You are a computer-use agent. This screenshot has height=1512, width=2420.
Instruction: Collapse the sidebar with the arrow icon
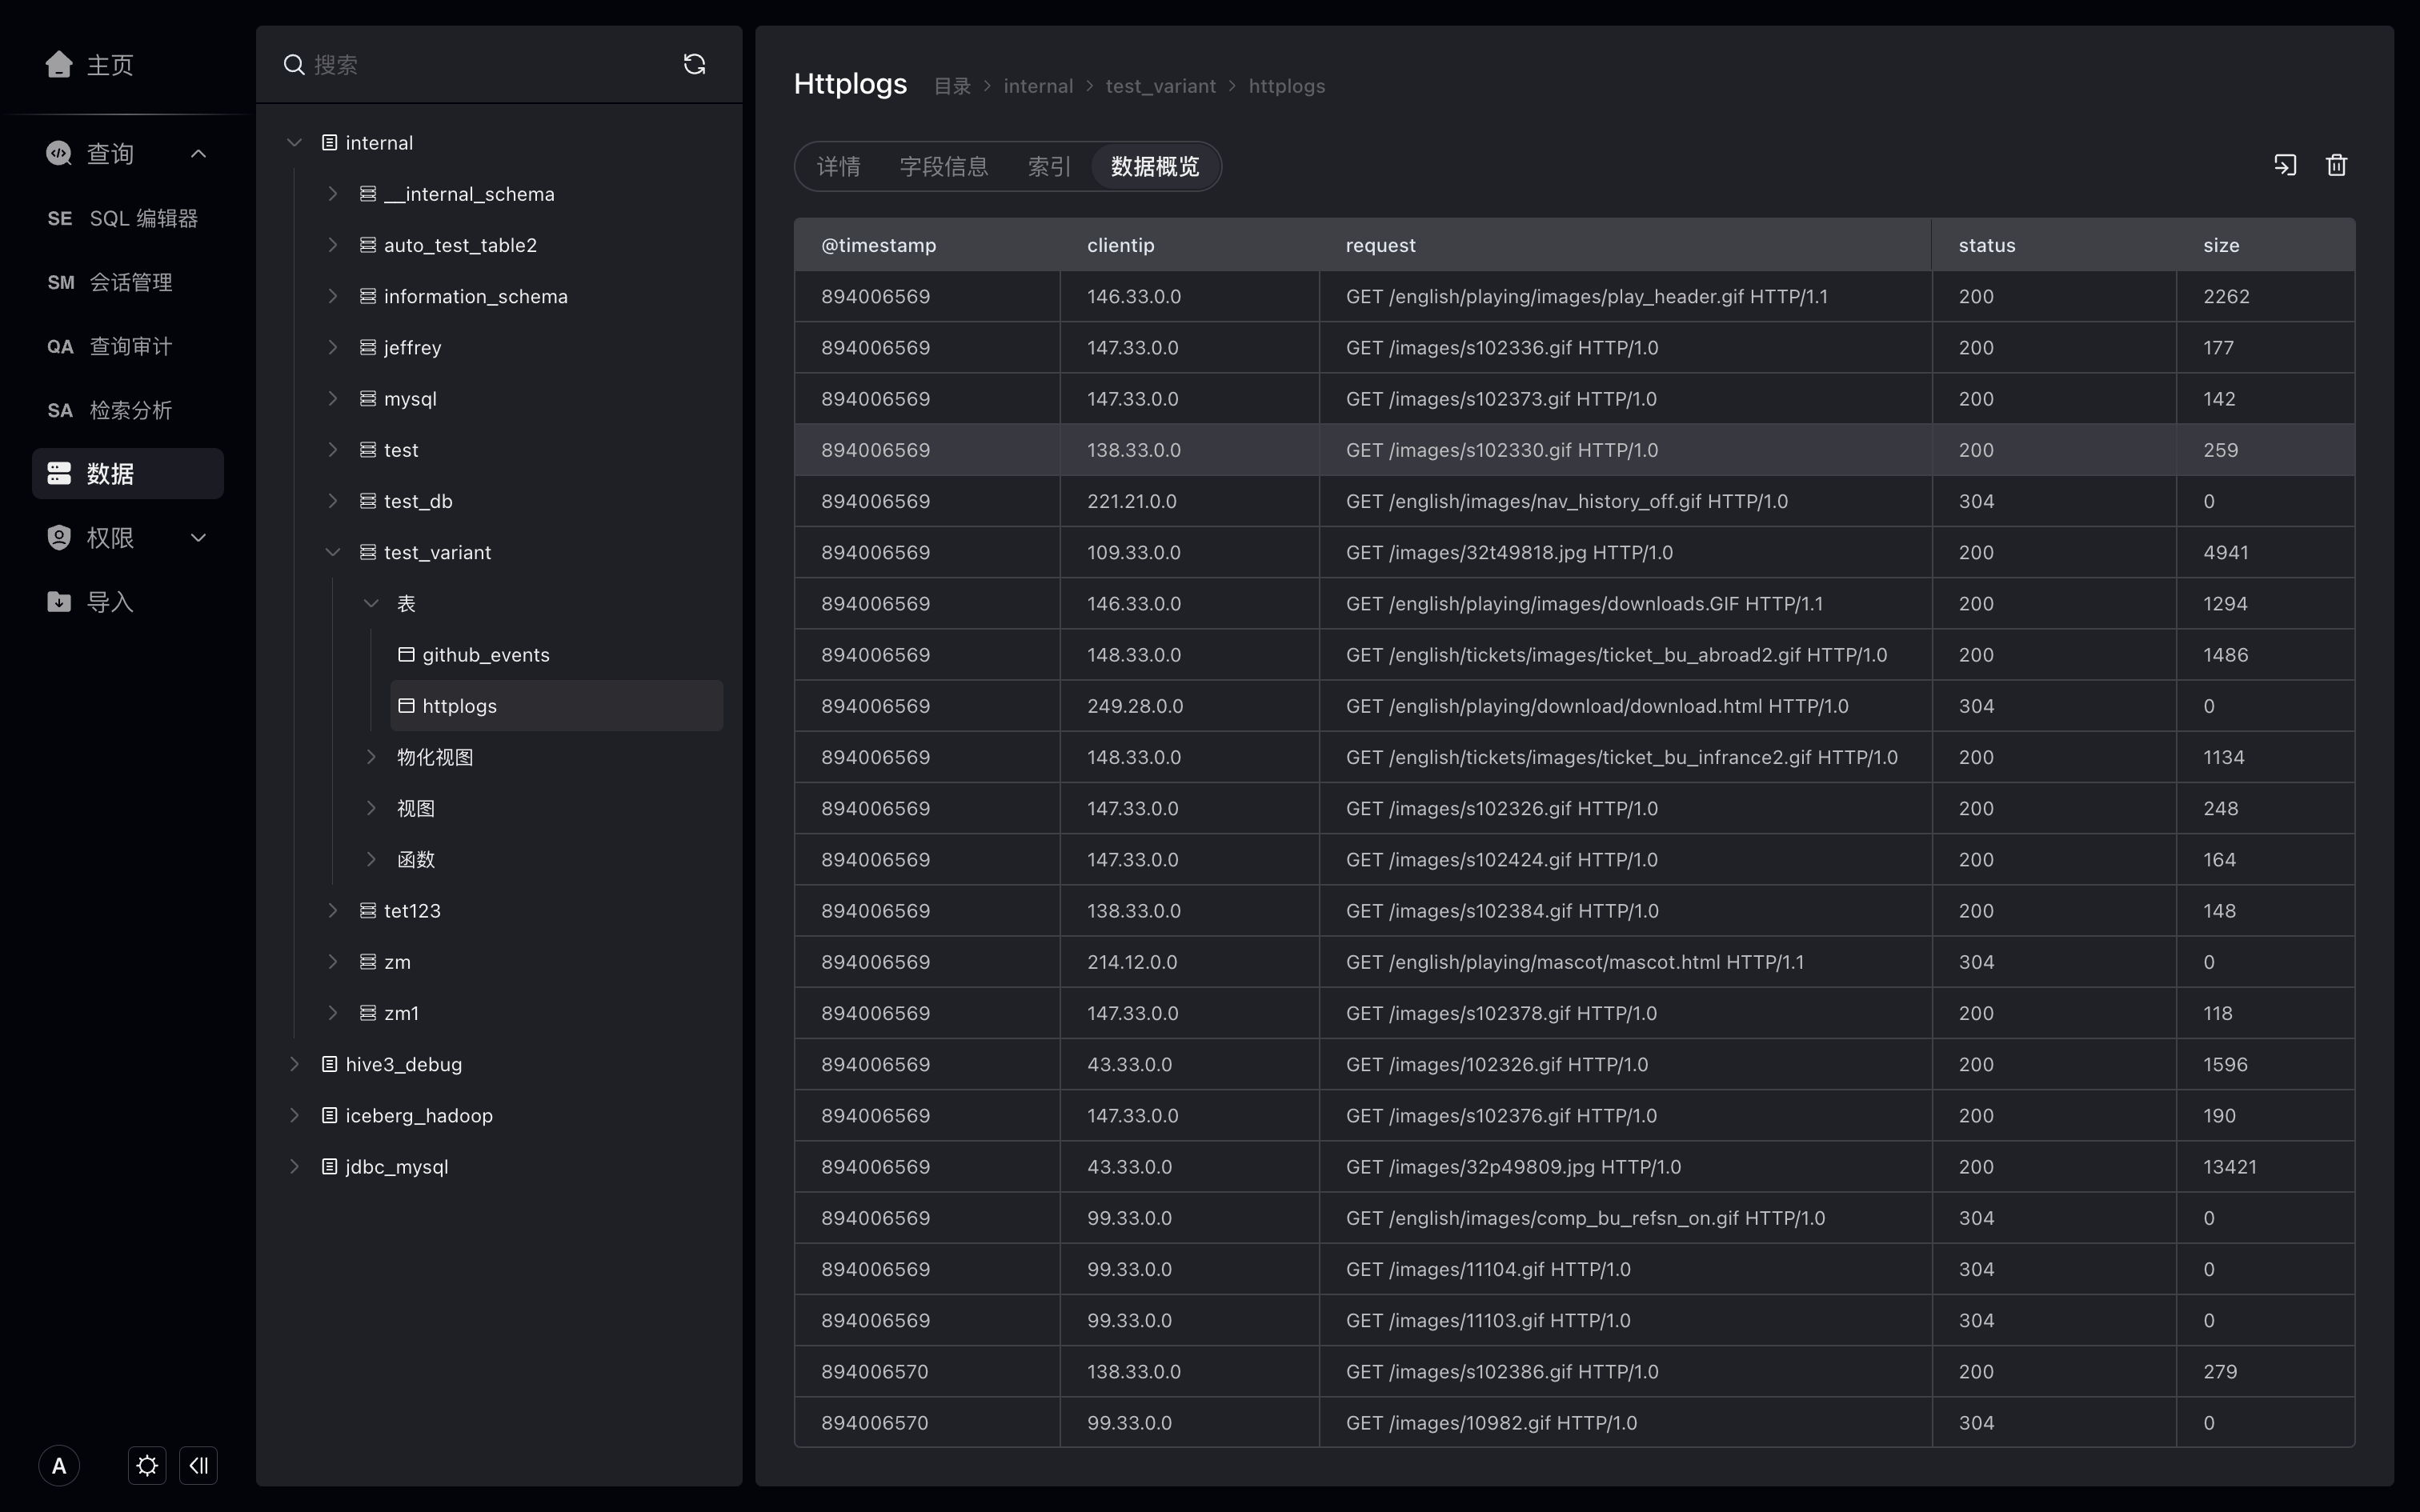tap(198, 1466)
